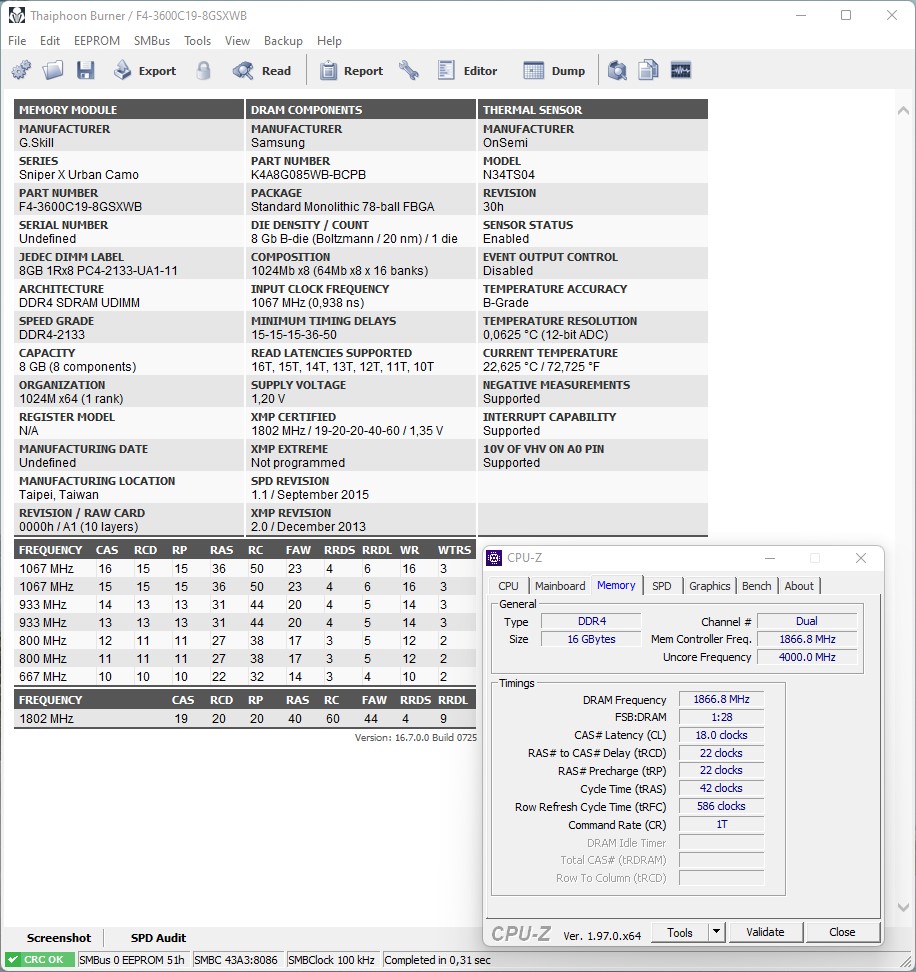
Task: Click the DRAM Frequency '1866.8 MHz' field
Action: tap(721, 699)
